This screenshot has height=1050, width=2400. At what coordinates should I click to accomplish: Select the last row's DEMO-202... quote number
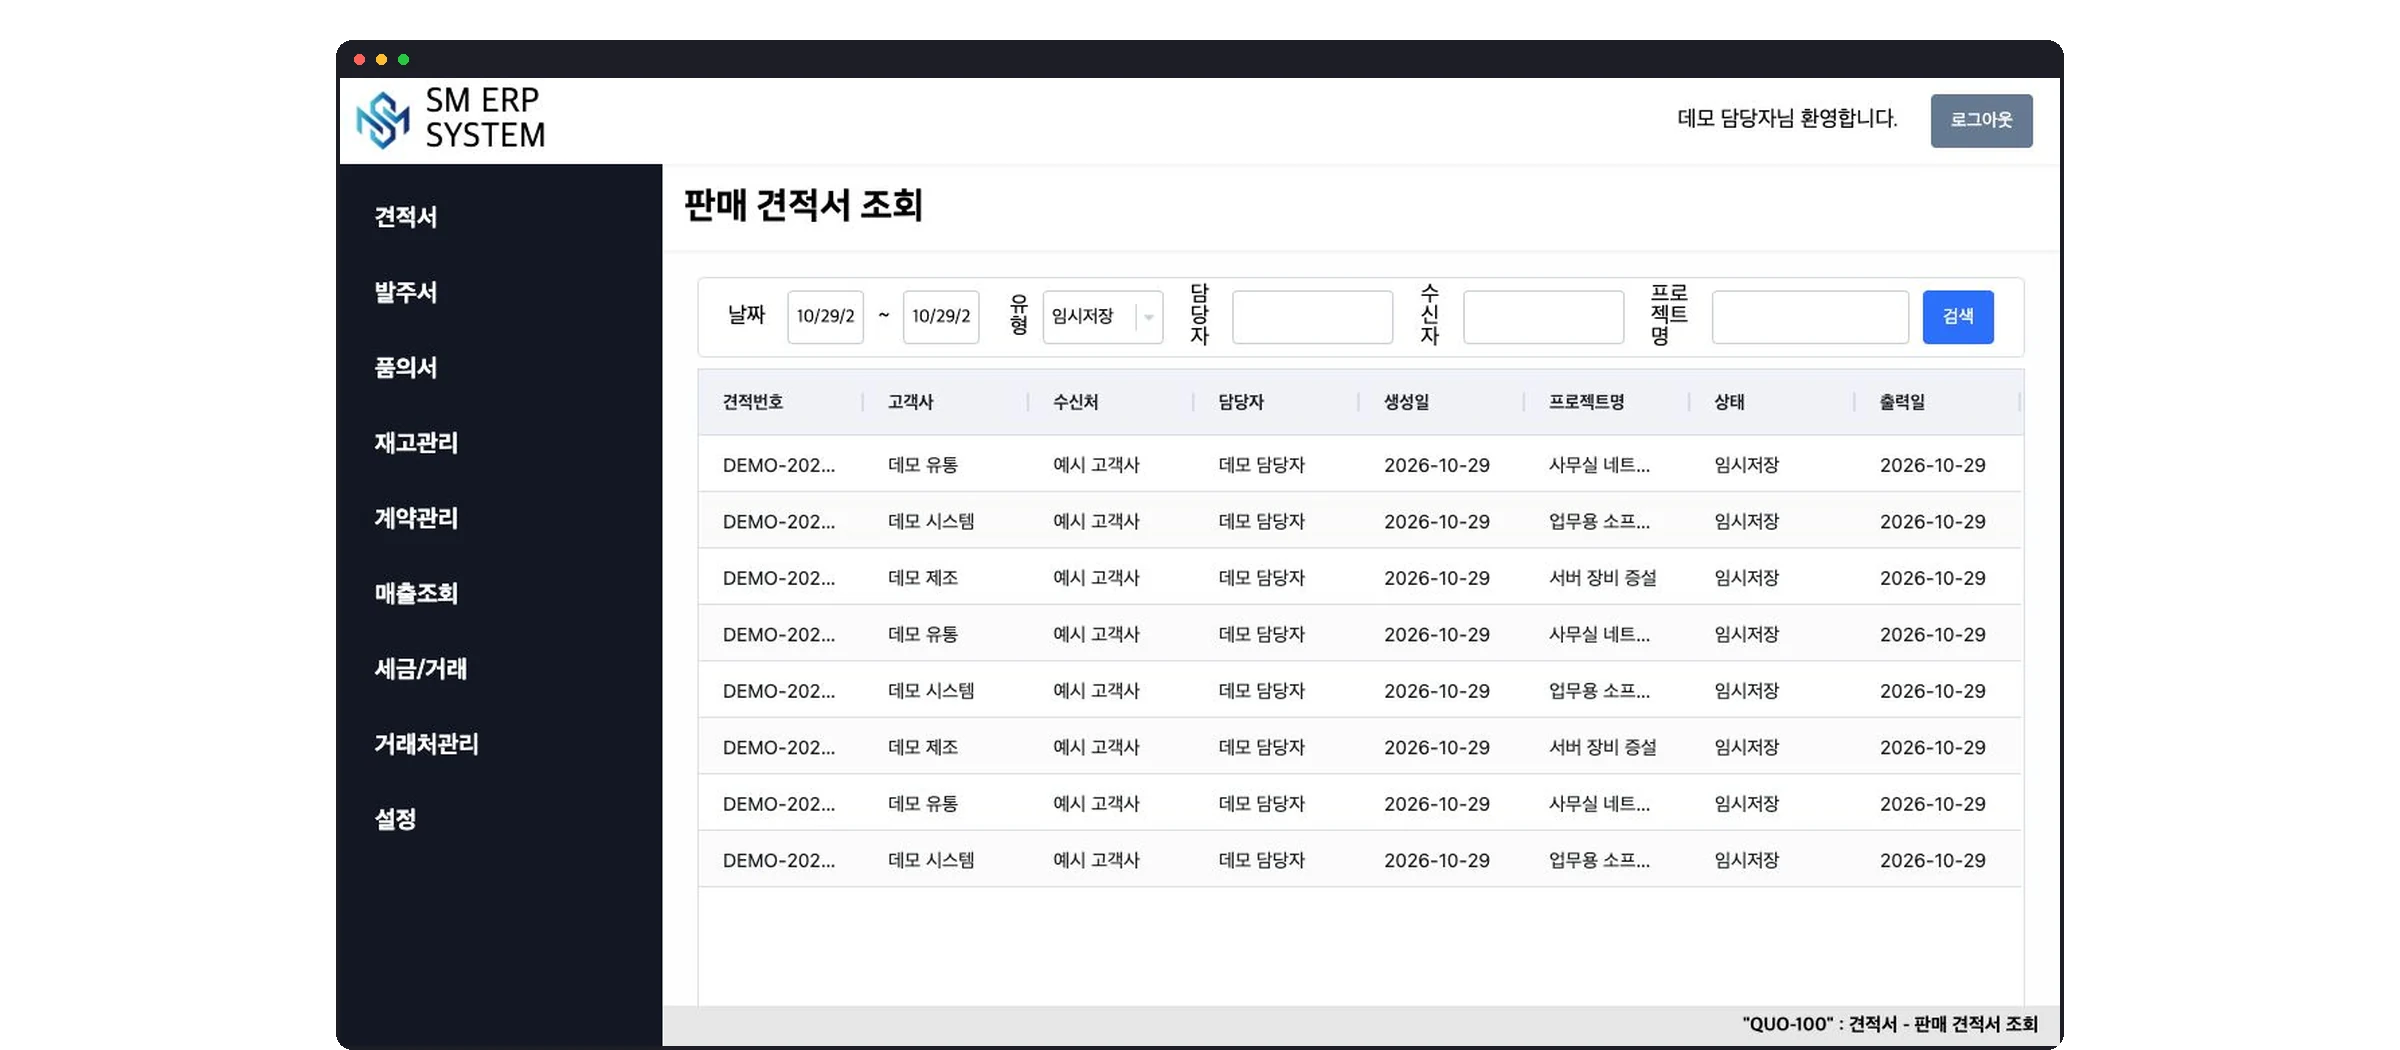(778, 860)
